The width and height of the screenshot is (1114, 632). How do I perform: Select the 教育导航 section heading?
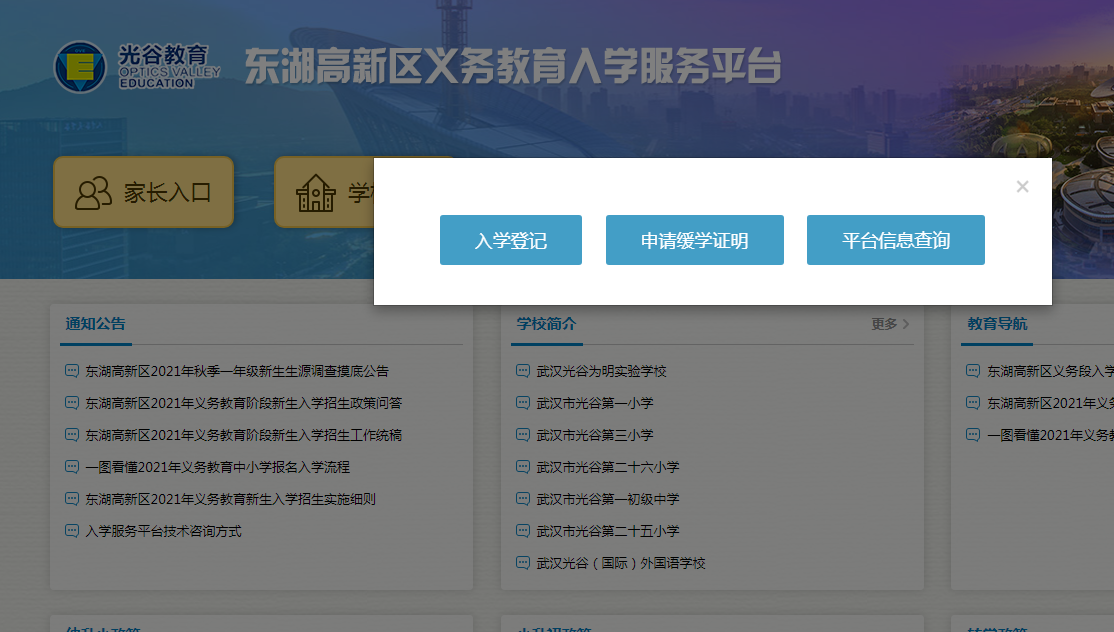(997, 324)
